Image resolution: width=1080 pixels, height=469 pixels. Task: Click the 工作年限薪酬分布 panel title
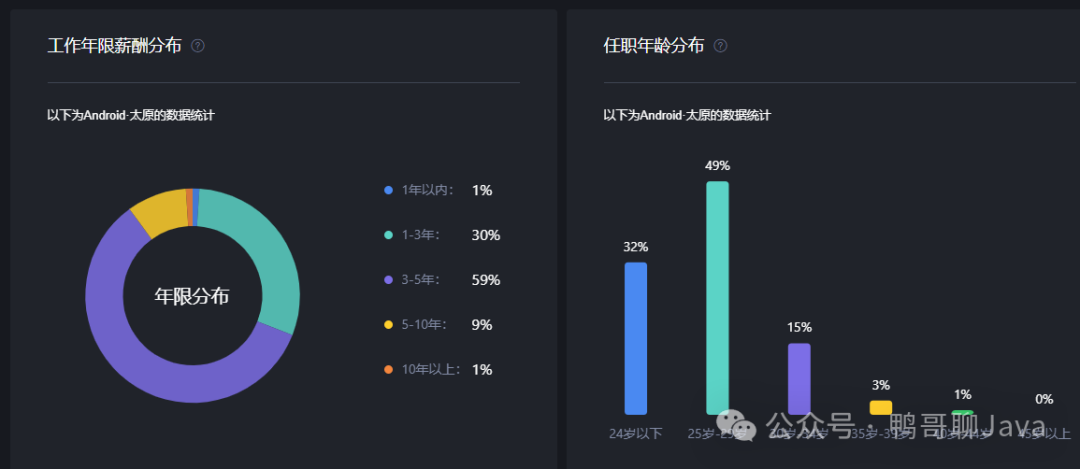[115, 46]
